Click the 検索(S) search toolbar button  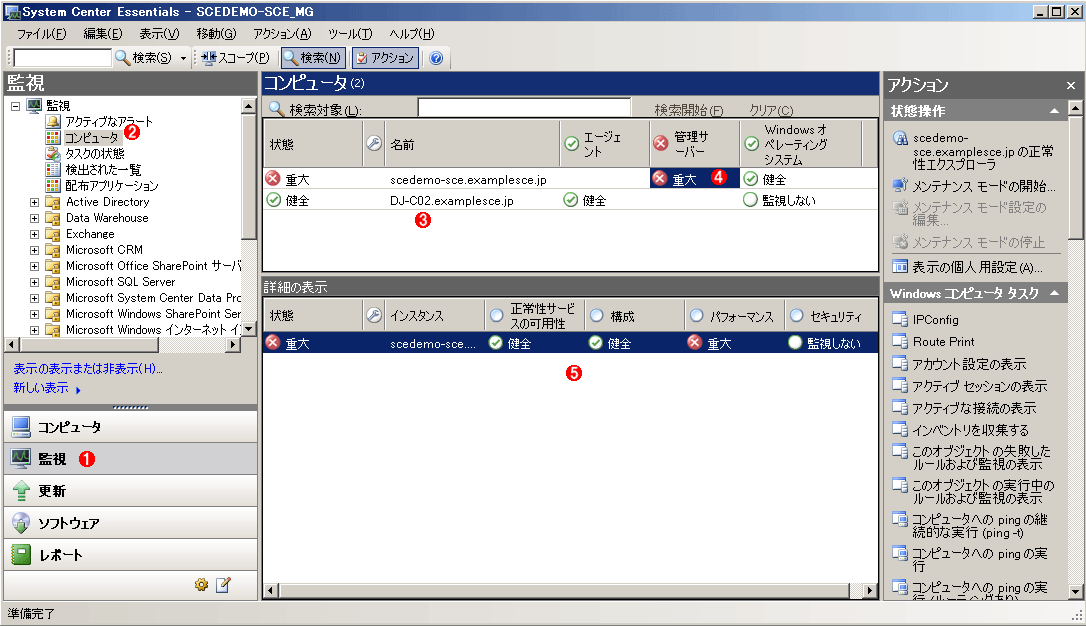click(143, 58)
